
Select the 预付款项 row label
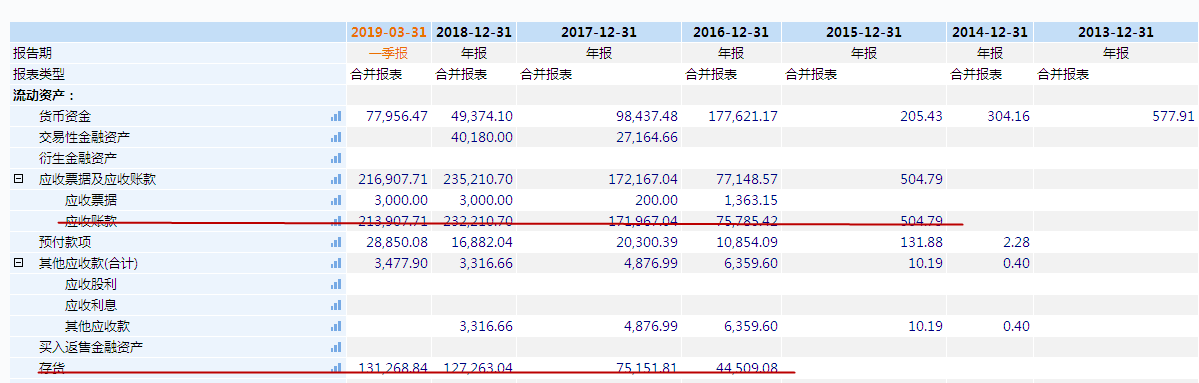(64, 242)
